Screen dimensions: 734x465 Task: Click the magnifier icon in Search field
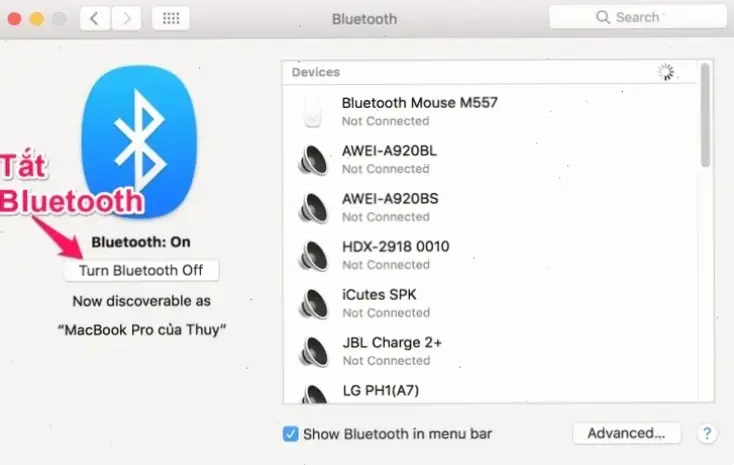coord(602,17)
